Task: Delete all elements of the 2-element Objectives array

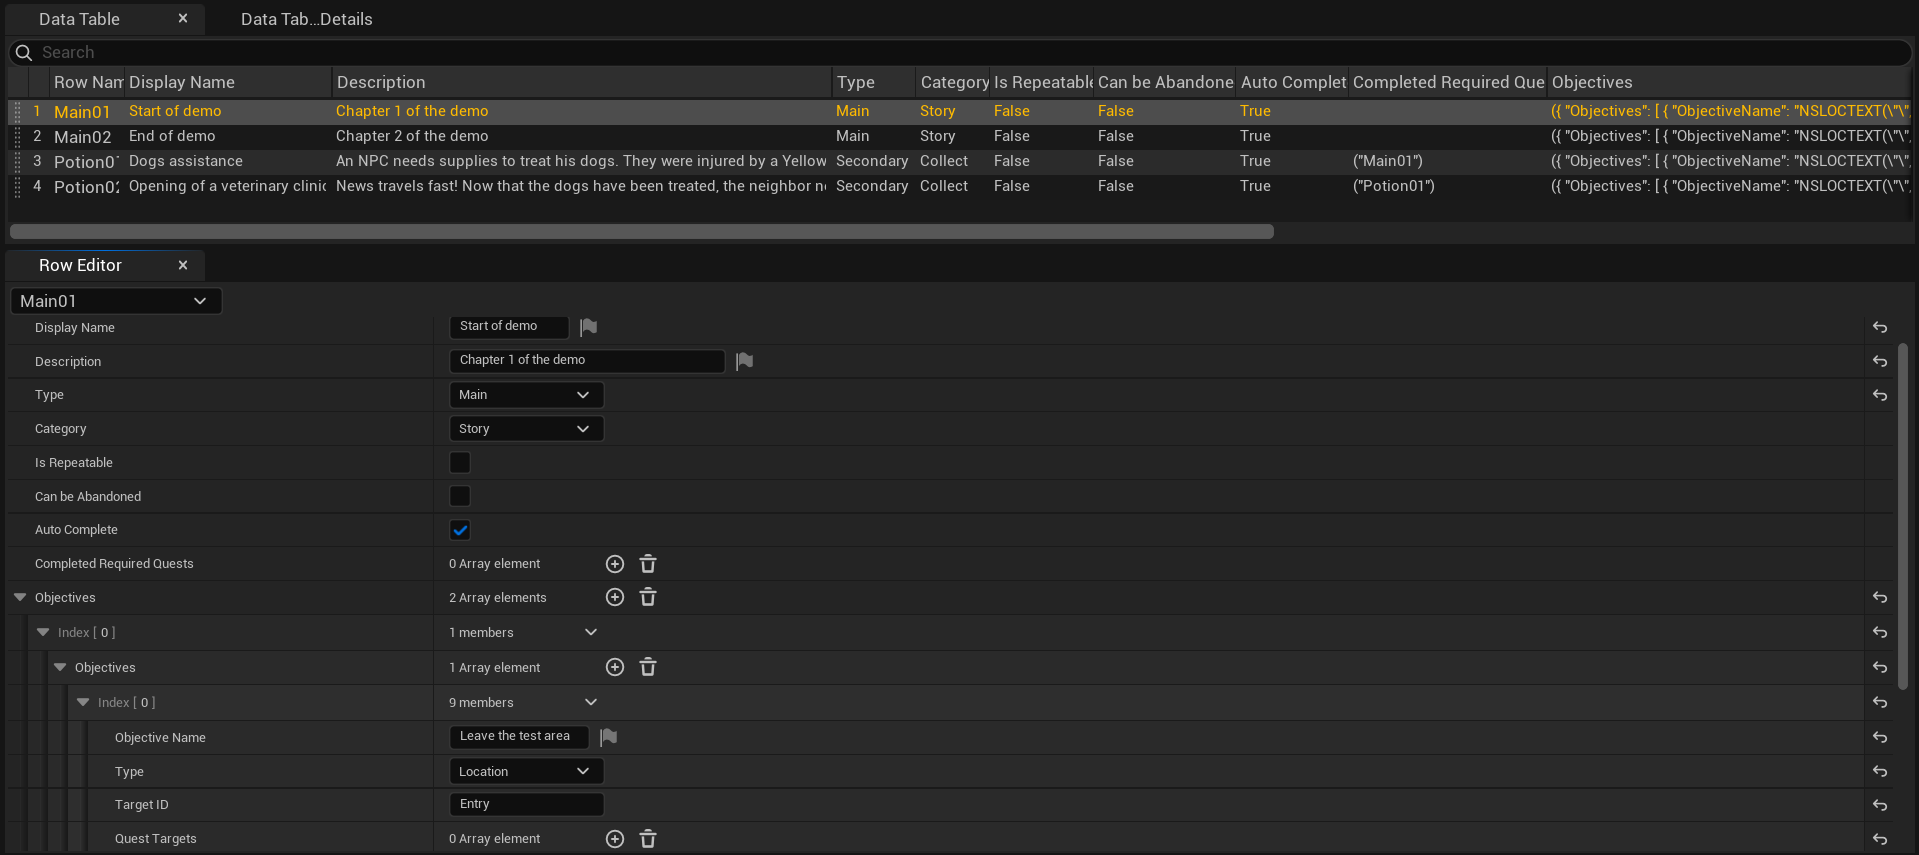Action: pos(648,597)
